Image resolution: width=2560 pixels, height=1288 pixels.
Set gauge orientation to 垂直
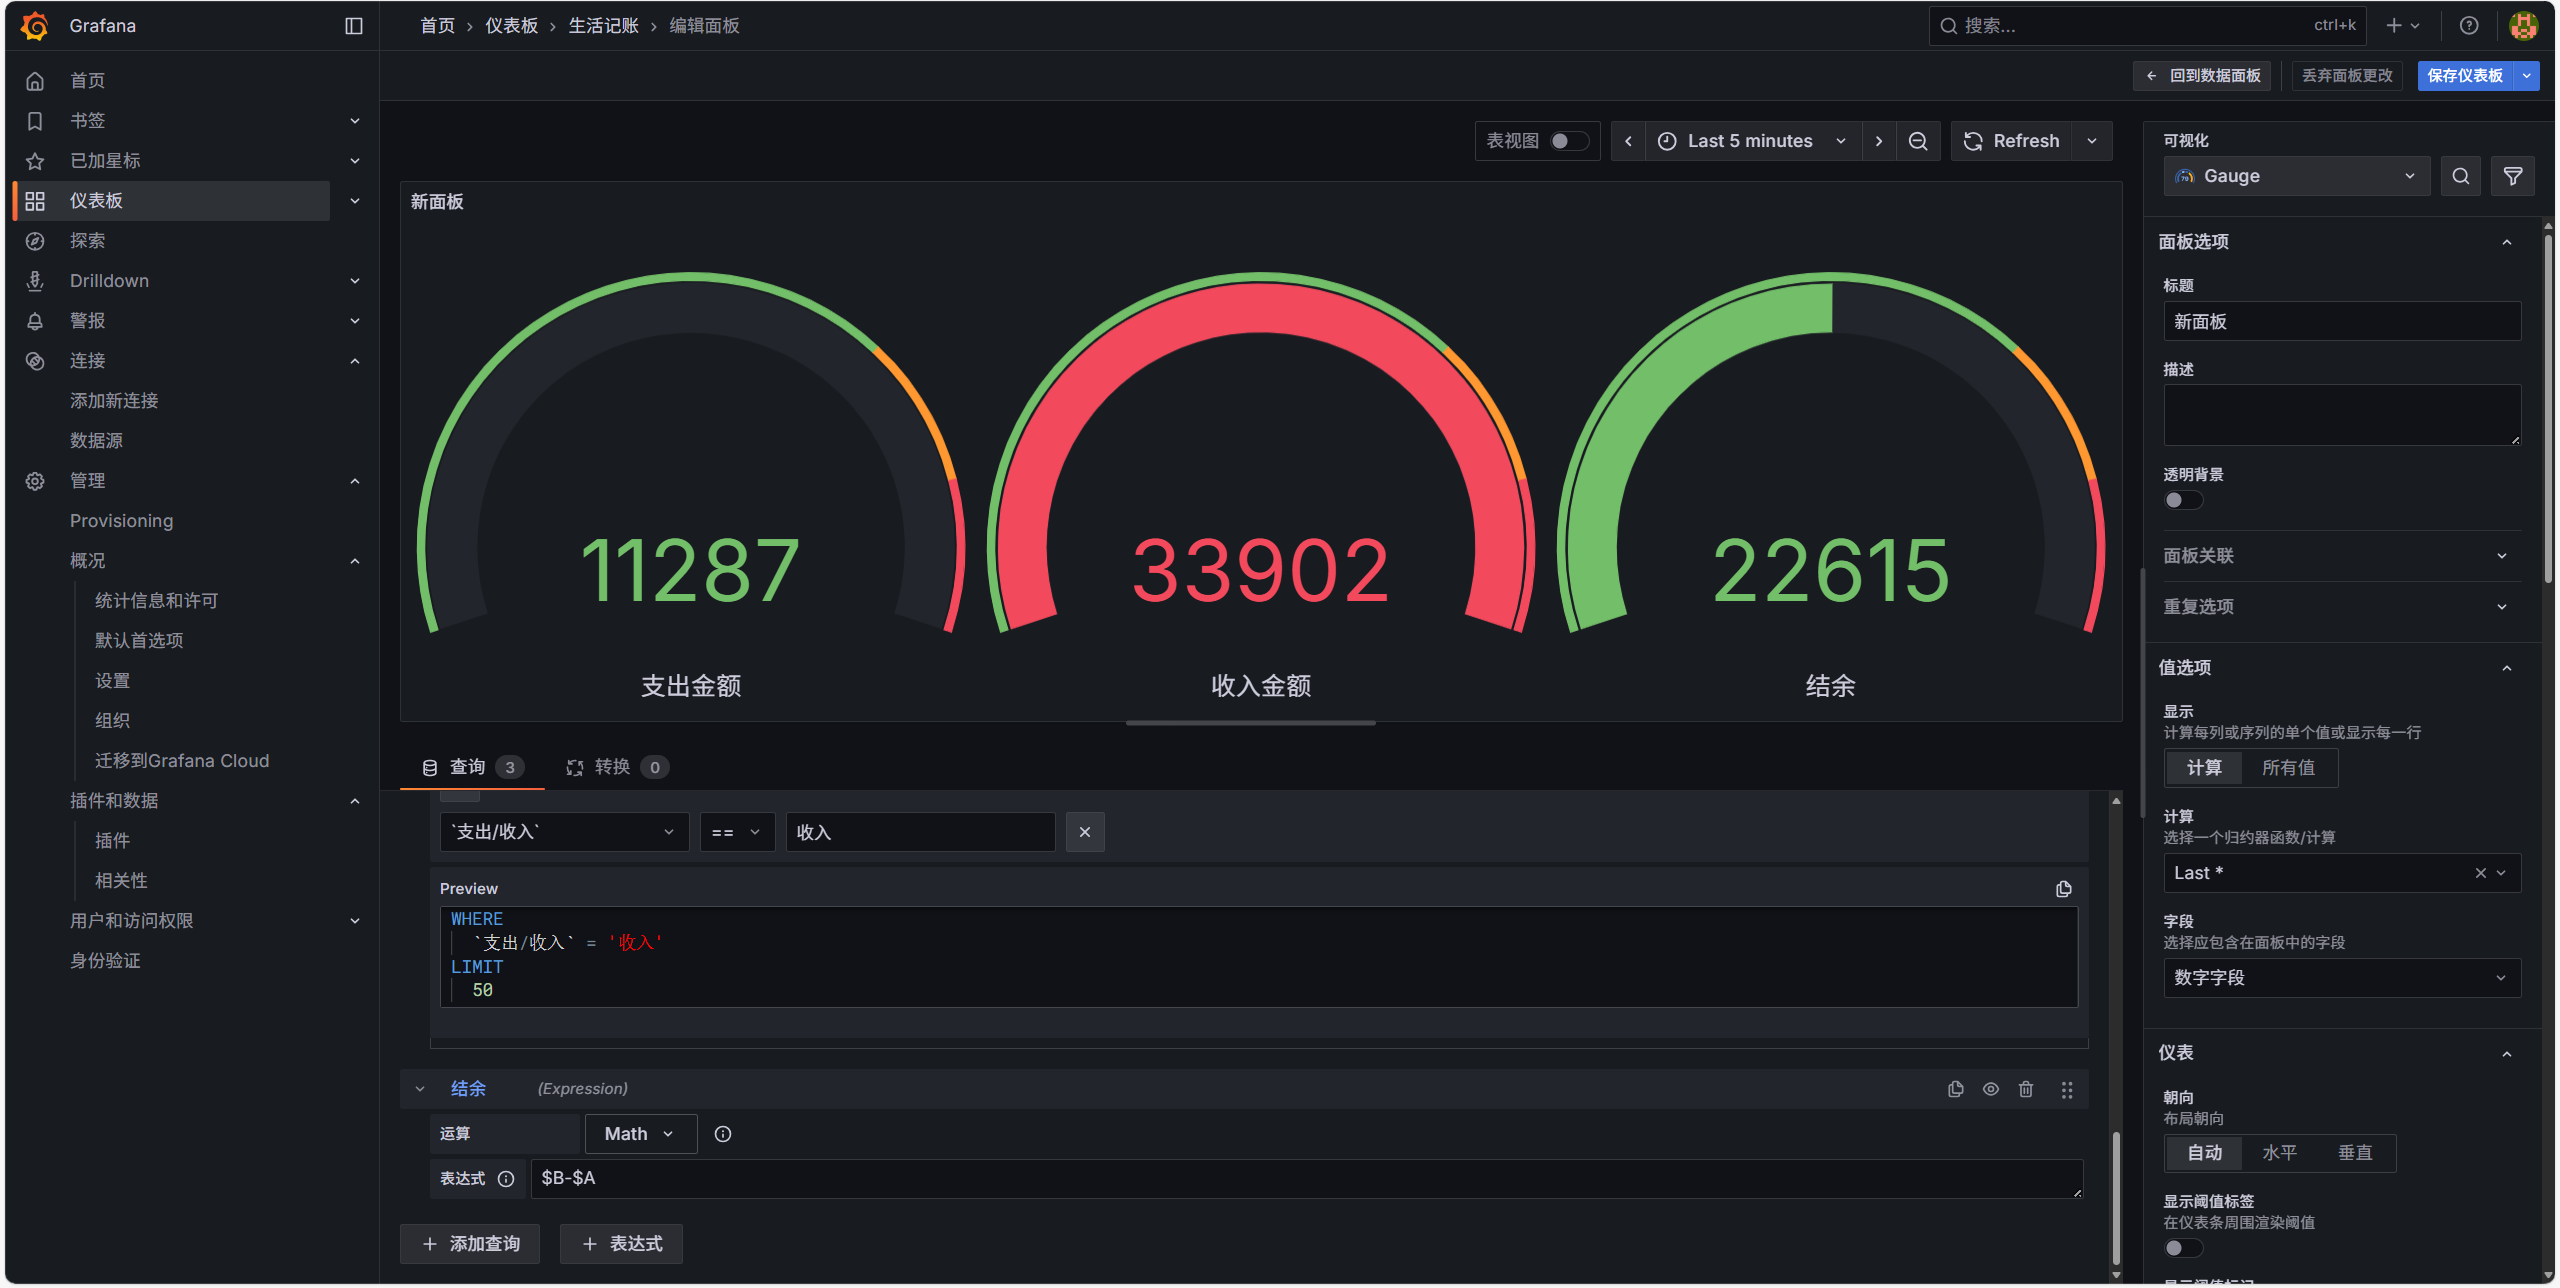2355,1153
